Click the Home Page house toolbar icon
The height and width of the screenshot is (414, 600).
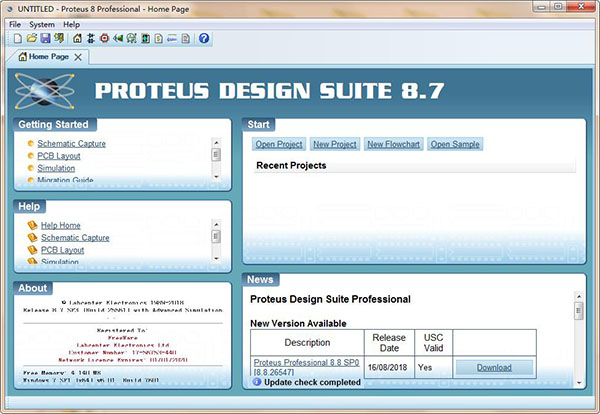pos(77,38)
